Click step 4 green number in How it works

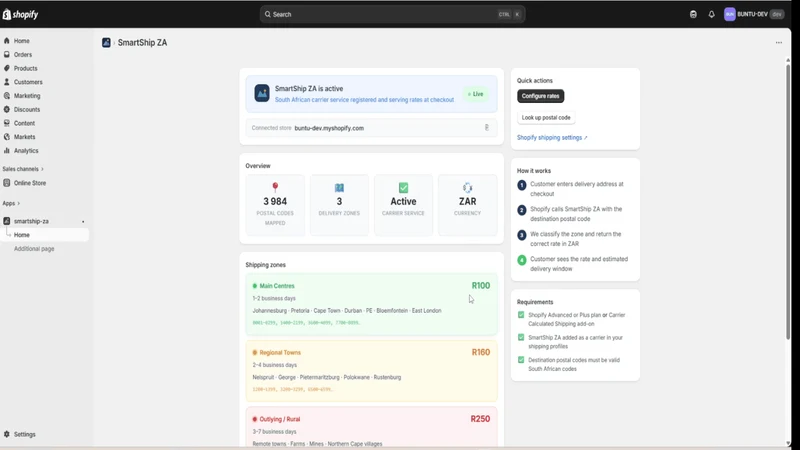tap(521, 260)
